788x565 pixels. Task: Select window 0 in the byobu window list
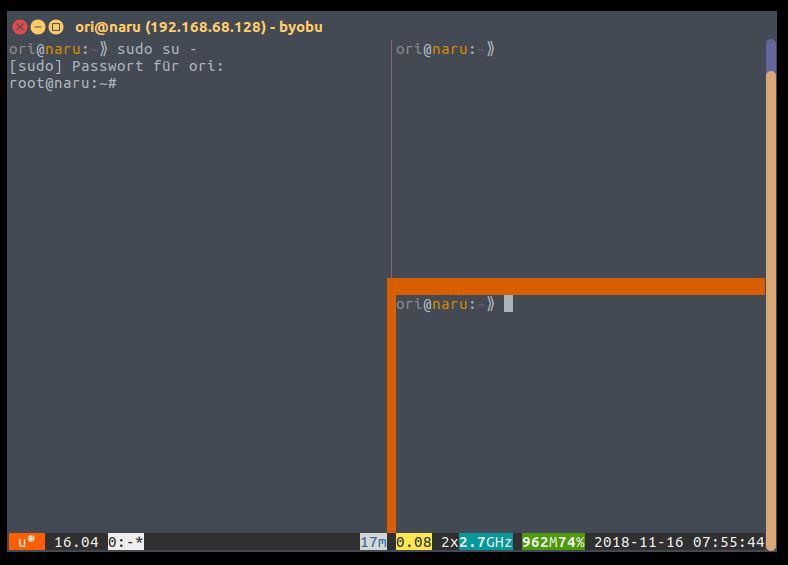coord(126,542)
